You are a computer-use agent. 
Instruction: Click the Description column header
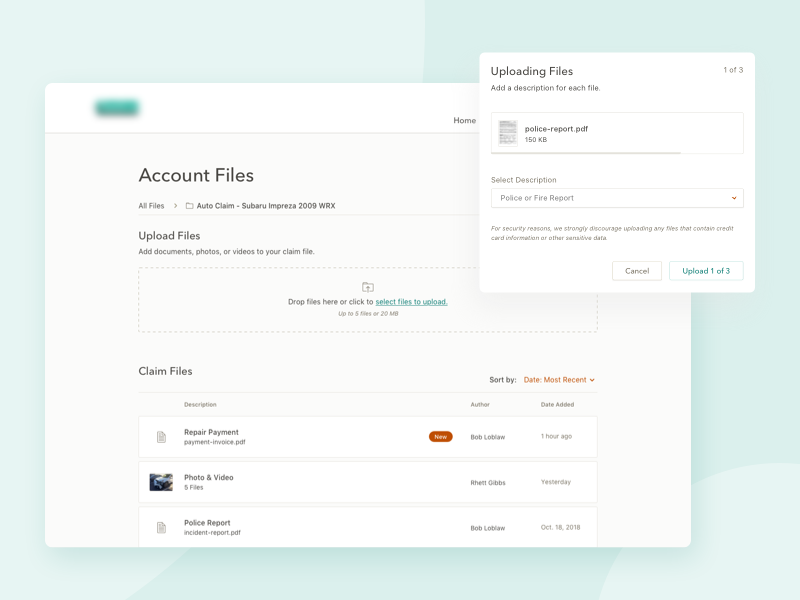[x=200, y=405]
